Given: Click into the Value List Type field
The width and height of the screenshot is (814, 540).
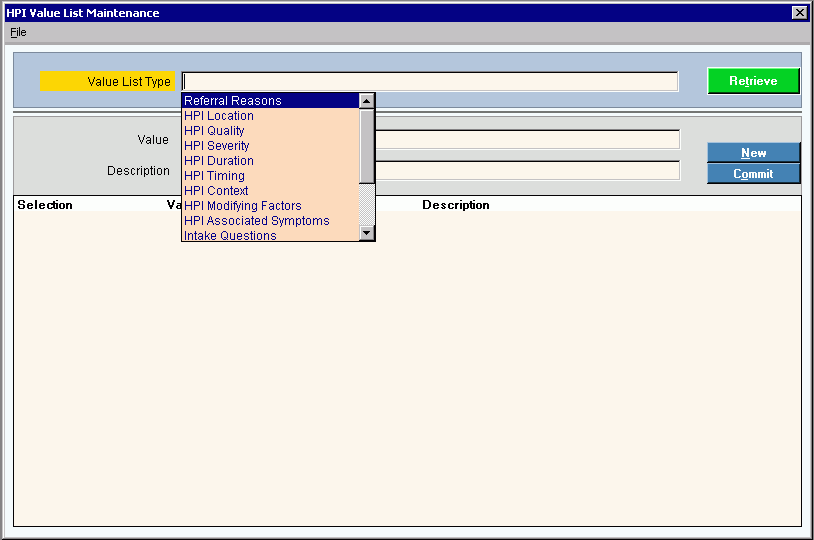Looking at the screenshot, I should click(x=430, y=82).
